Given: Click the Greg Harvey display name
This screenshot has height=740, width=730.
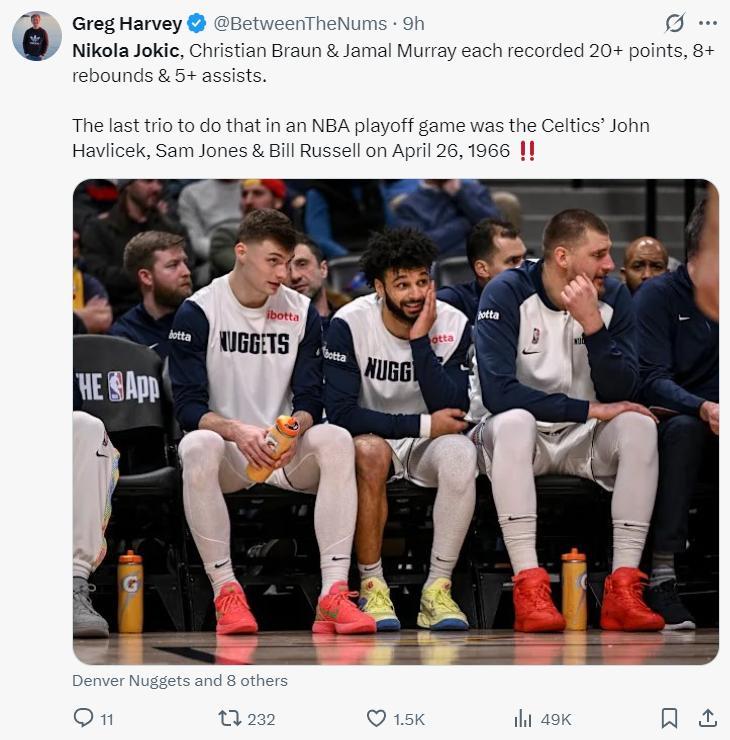Looking at the screenshot, I should coord(127,24).
